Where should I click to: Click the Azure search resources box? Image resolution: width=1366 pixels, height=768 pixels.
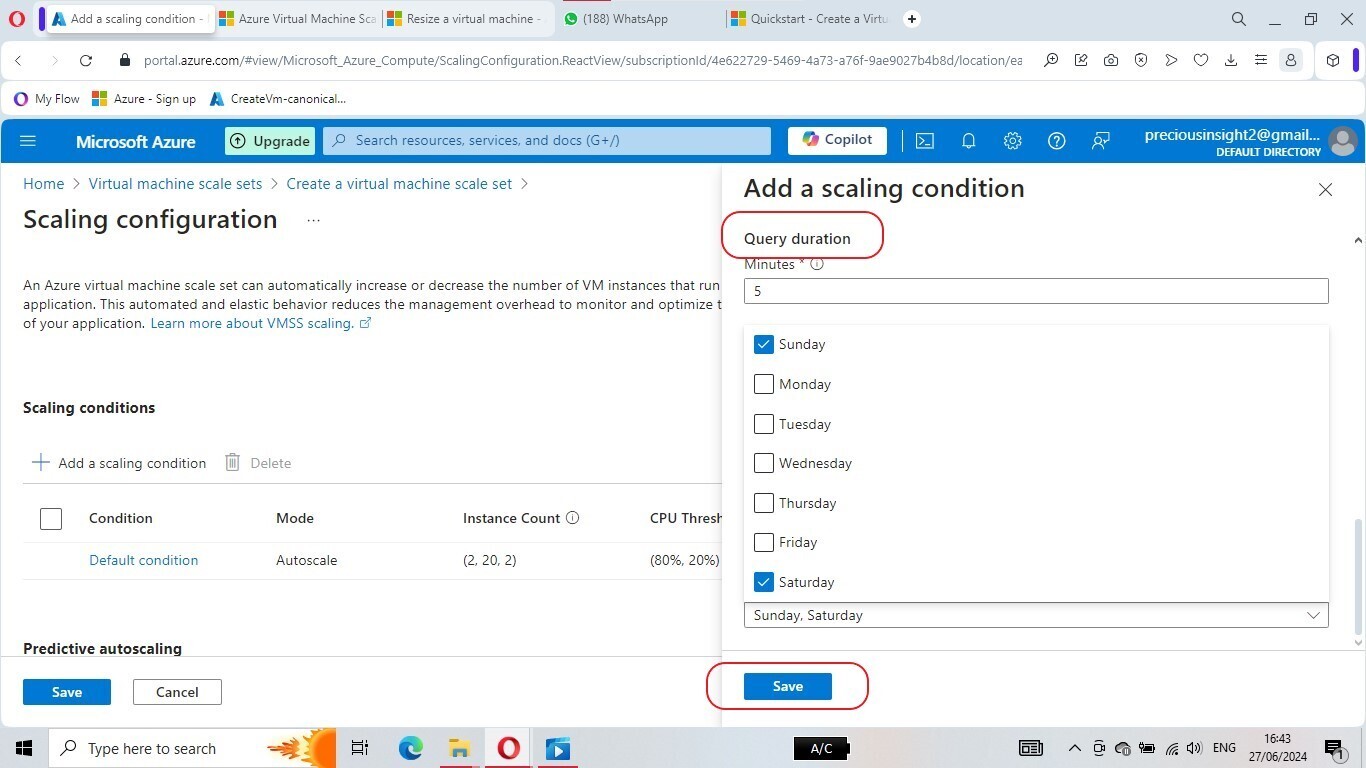click(547, 141)
